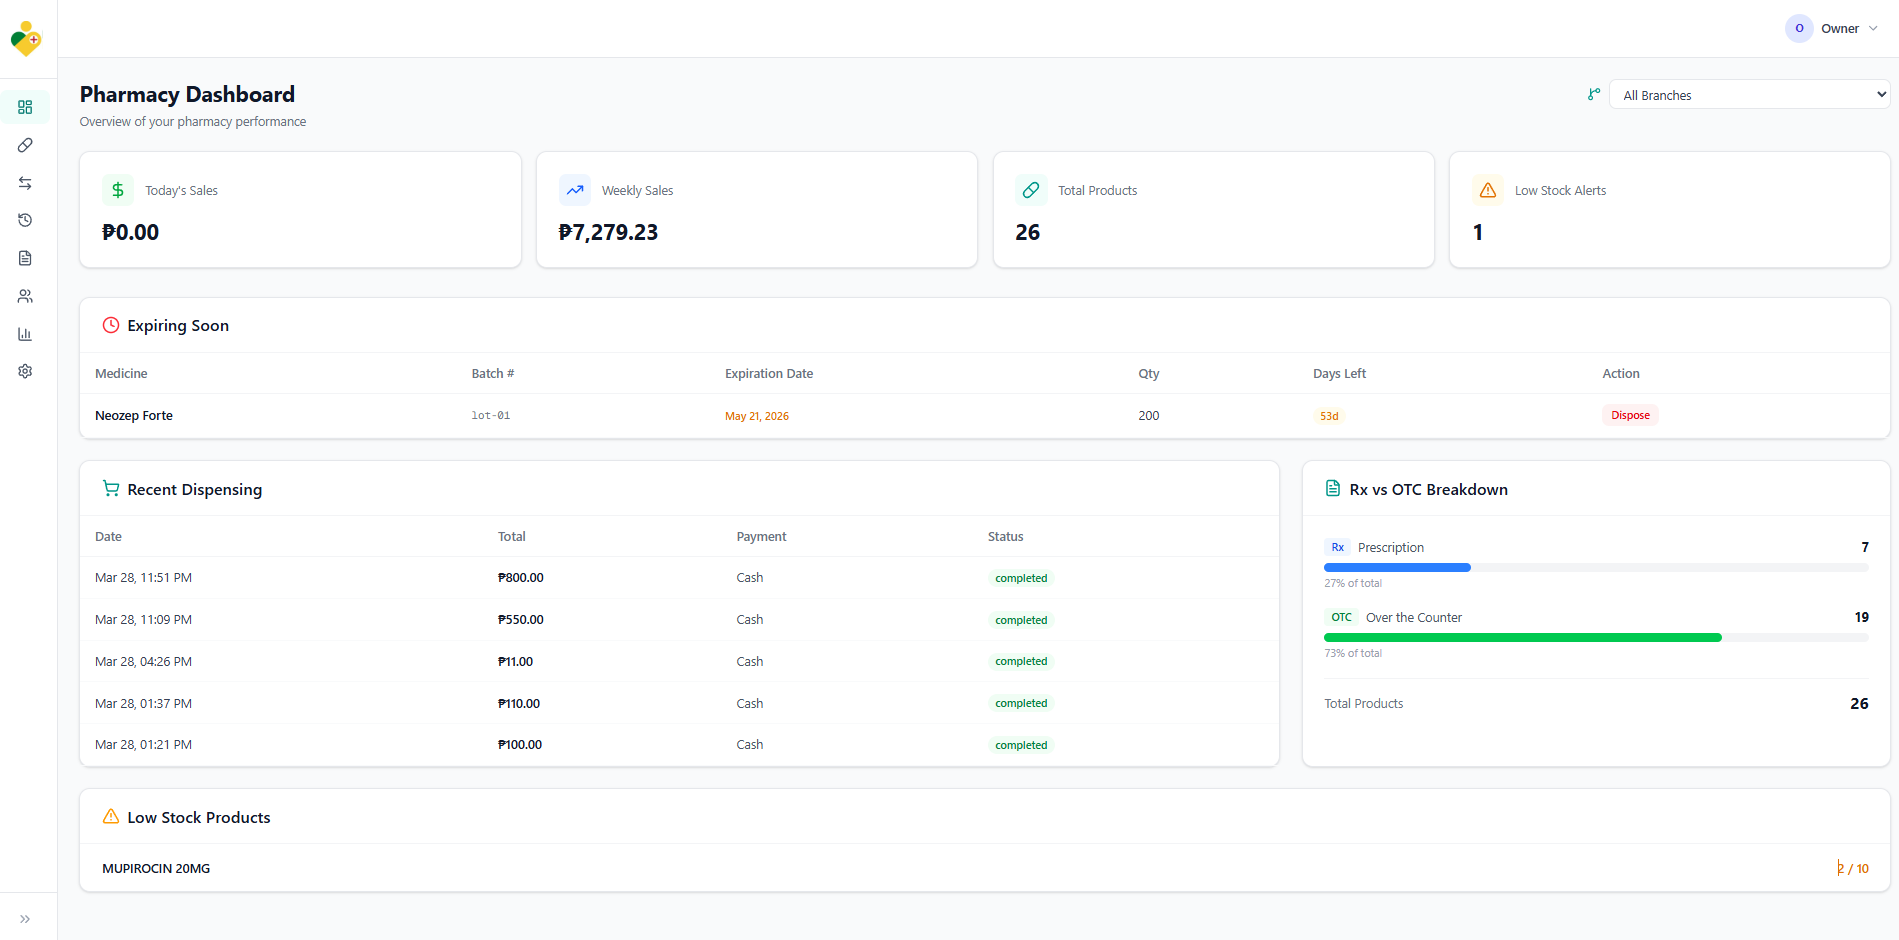Open the pill medicines icon in sidebar
1899x940 pixels.
pyautogui.click(x=25, y=145)
